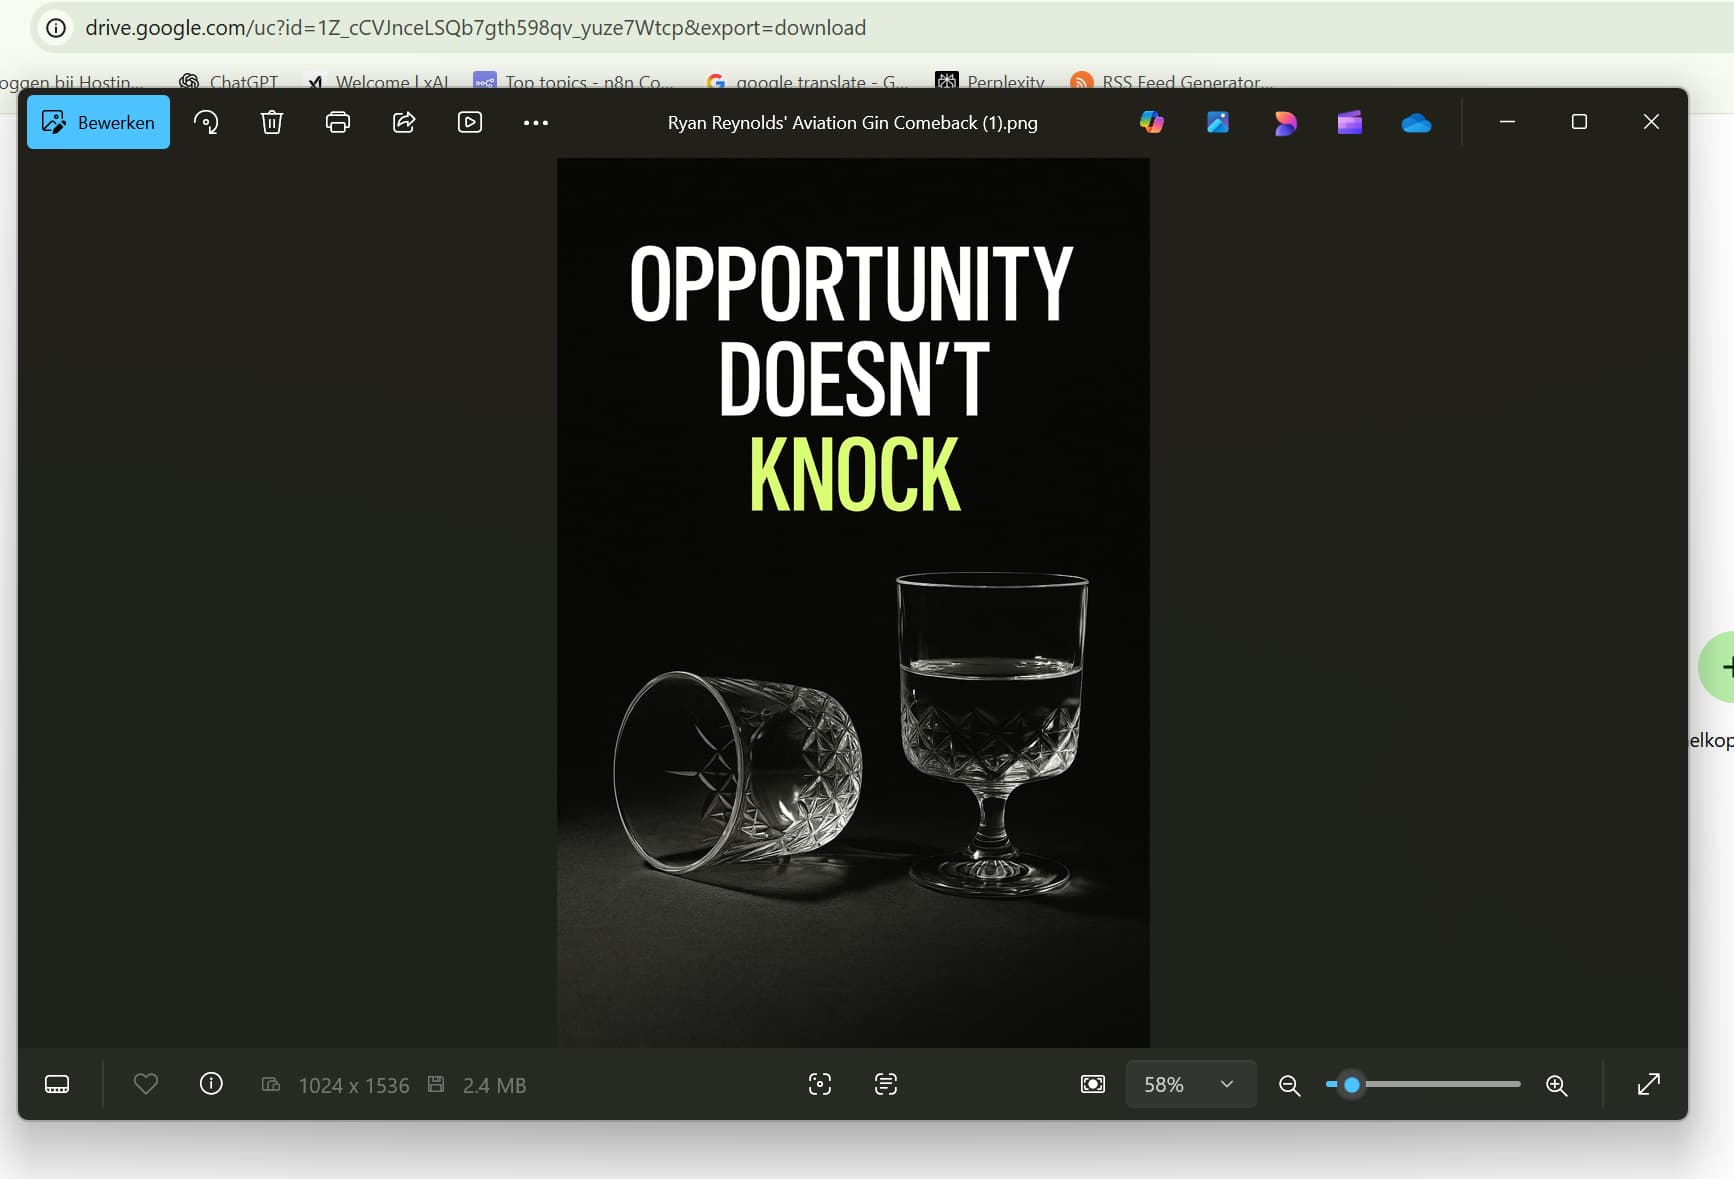This screenshot has width=1734, height=1179.
Task: Activate visual search scan icon
Action: 820,1084
